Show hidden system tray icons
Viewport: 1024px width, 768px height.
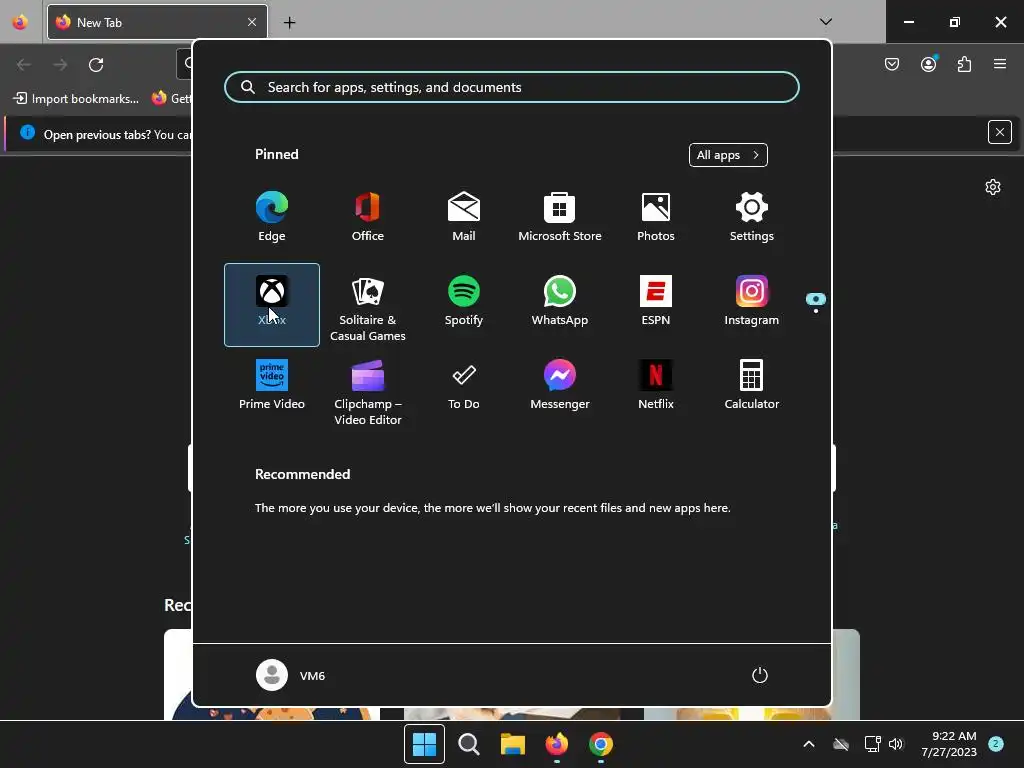pos(808,744)
